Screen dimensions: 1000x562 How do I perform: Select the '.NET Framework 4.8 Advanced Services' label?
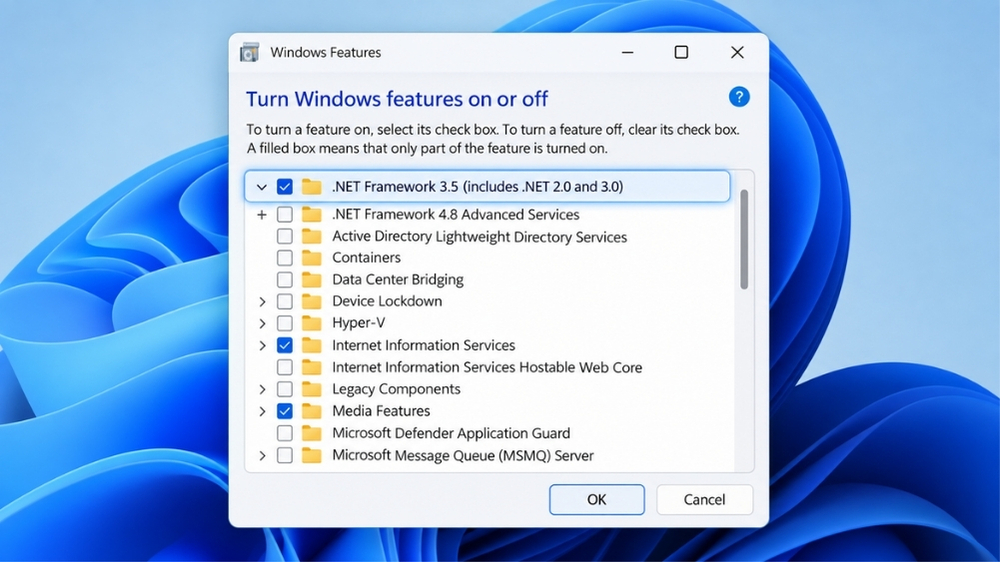[455, 214]
